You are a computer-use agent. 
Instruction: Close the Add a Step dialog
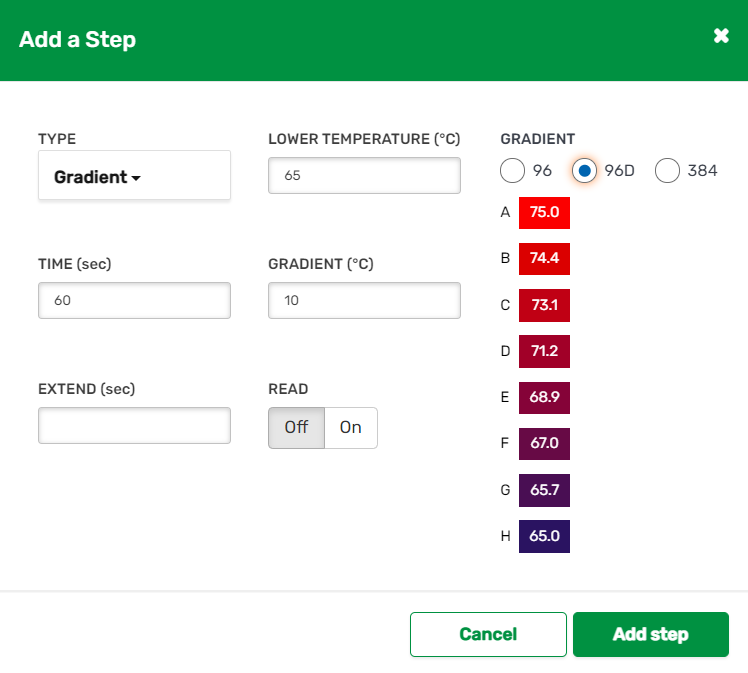(721, 36)
